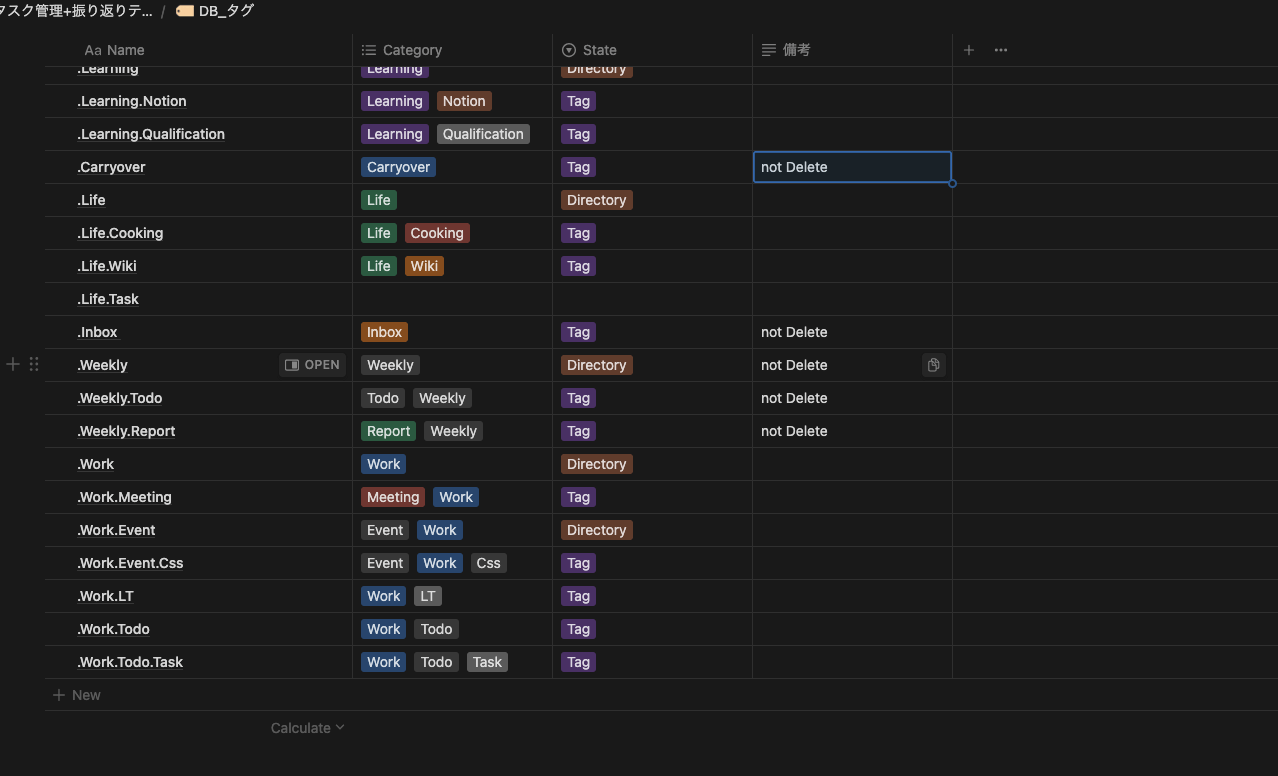Click the Directory state of .Work.Event row
Image resolution: width=1278 pixels, height=776 pixels.
coord(596,530)
